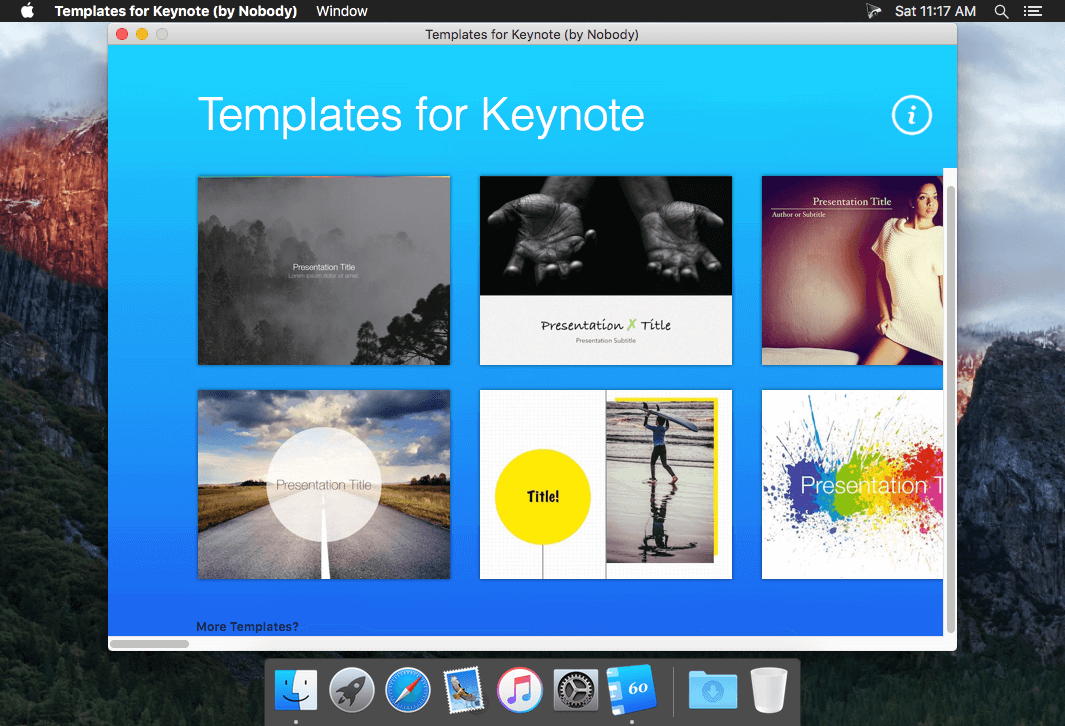Screen dimensions: 1065x726
Task: Follow the More Templates? link
Action: click(x=247, y=627)
